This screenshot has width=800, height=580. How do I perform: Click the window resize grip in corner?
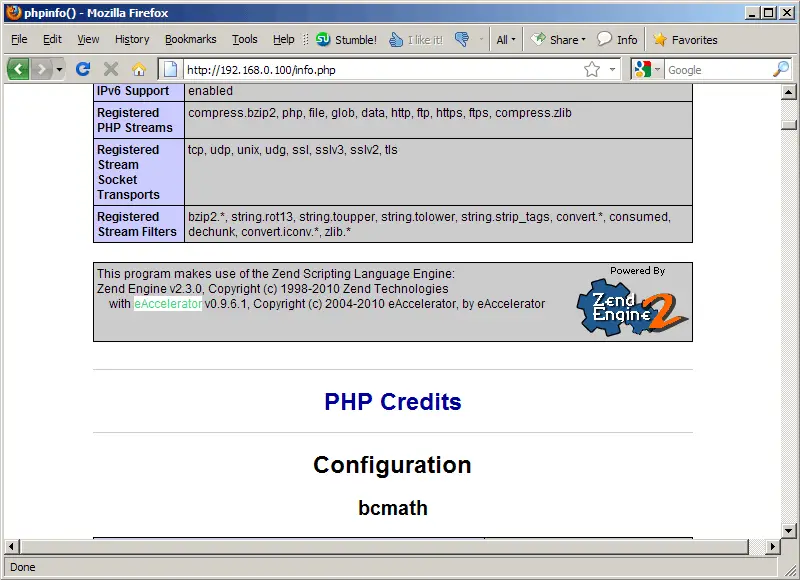point(790,569)
